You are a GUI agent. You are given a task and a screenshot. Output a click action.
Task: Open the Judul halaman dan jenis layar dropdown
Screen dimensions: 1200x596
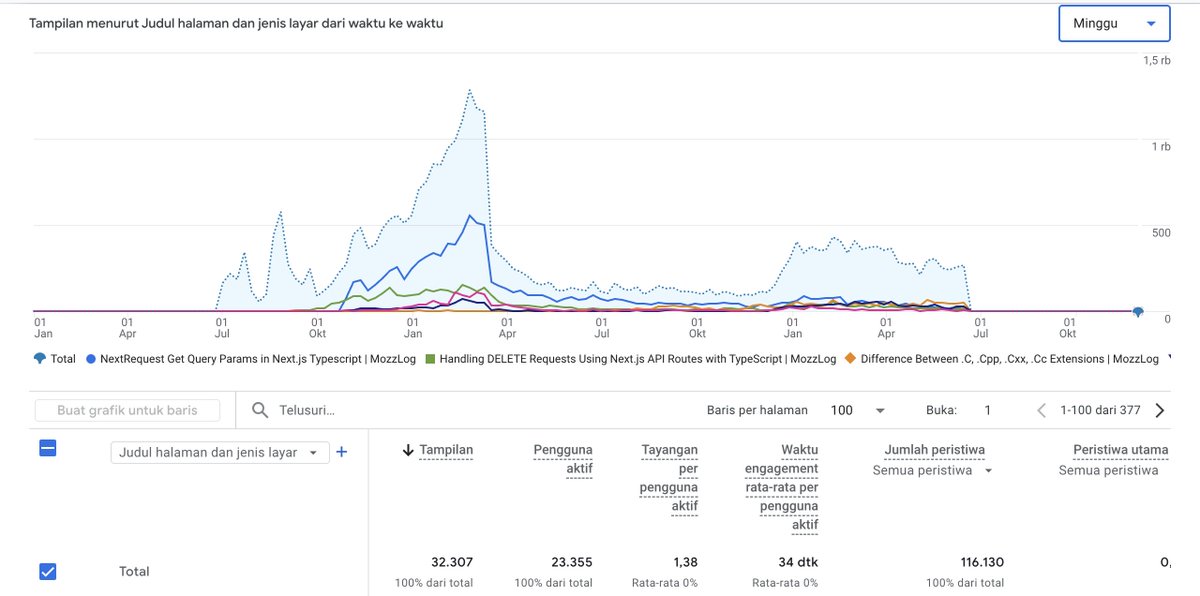(219, 452)
